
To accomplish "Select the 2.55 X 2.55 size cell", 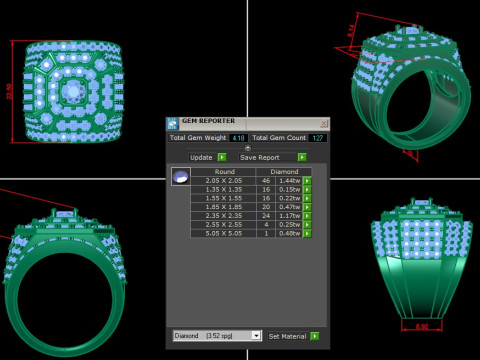I will coord(223,225).
